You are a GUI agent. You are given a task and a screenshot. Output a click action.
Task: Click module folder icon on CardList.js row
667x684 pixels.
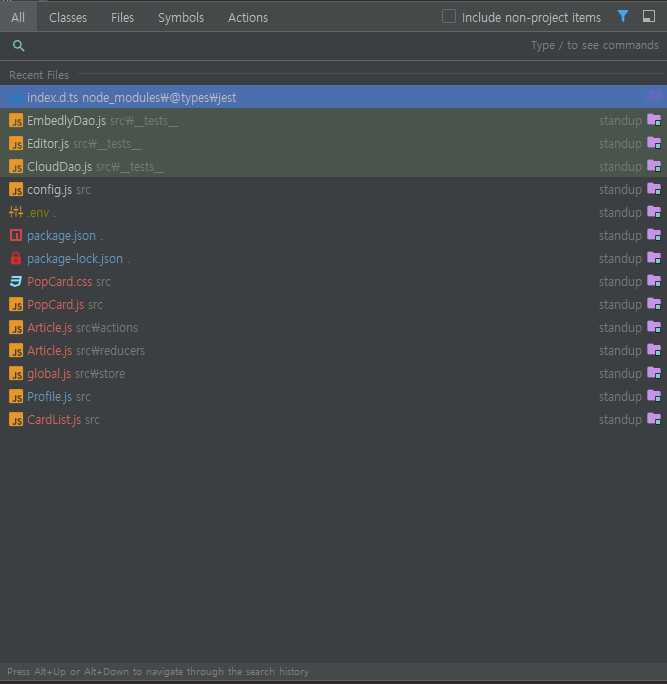point(654,419)
